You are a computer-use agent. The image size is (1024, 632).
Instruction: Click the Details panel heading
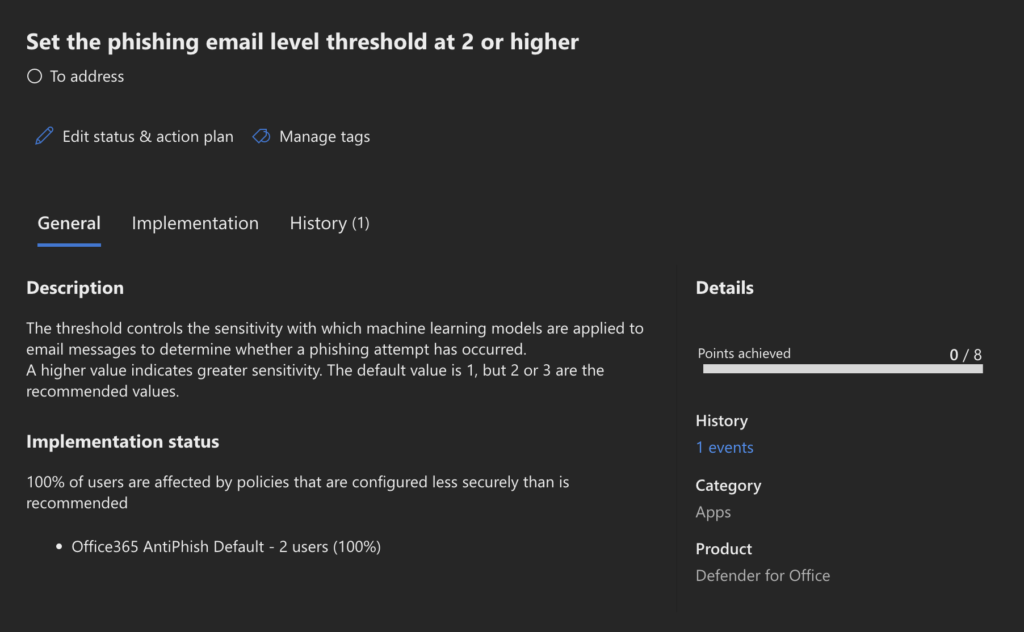[x=724, y=288]
